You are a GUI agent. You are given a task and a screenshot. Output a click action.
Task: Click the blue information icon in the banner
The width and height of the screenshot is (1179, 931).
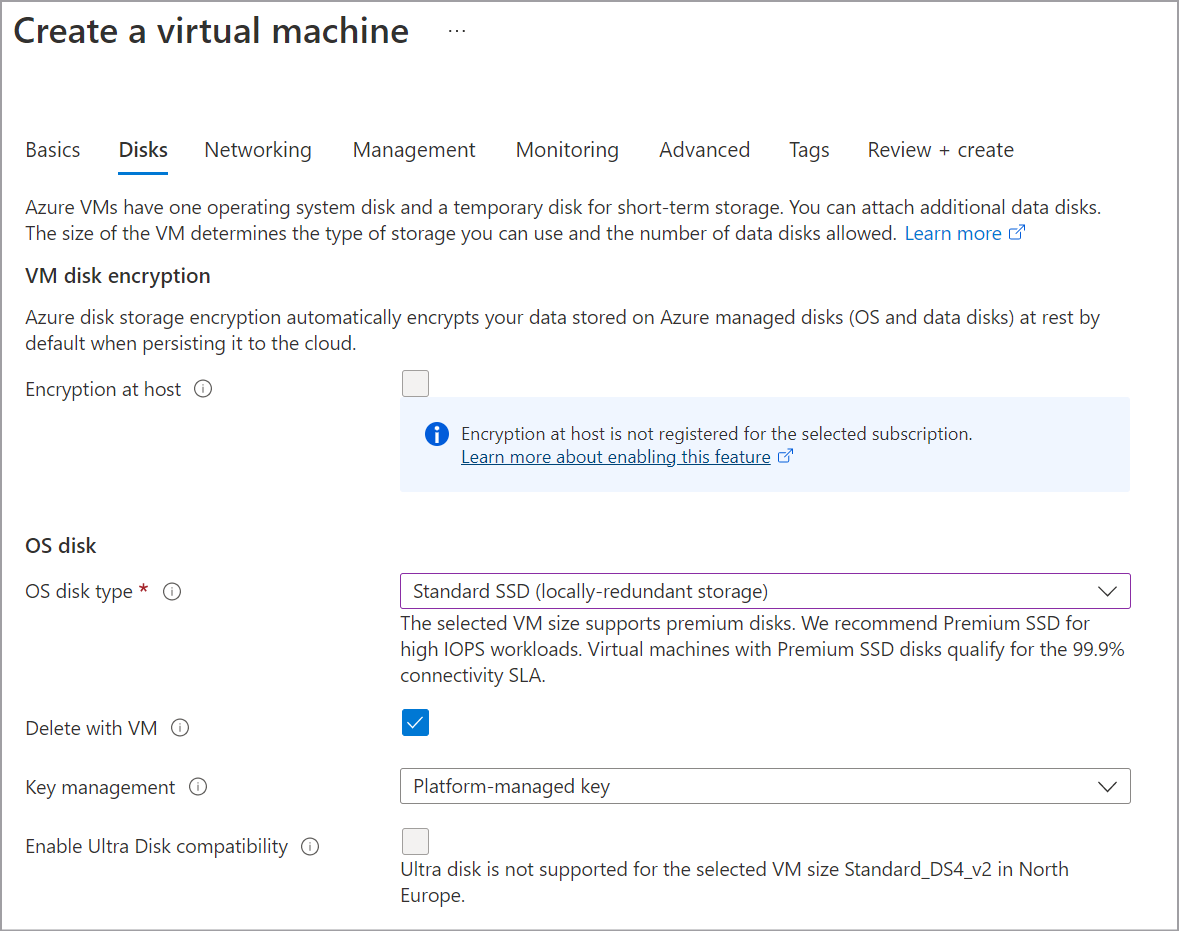pyautogui.click(x=437, y=434)
